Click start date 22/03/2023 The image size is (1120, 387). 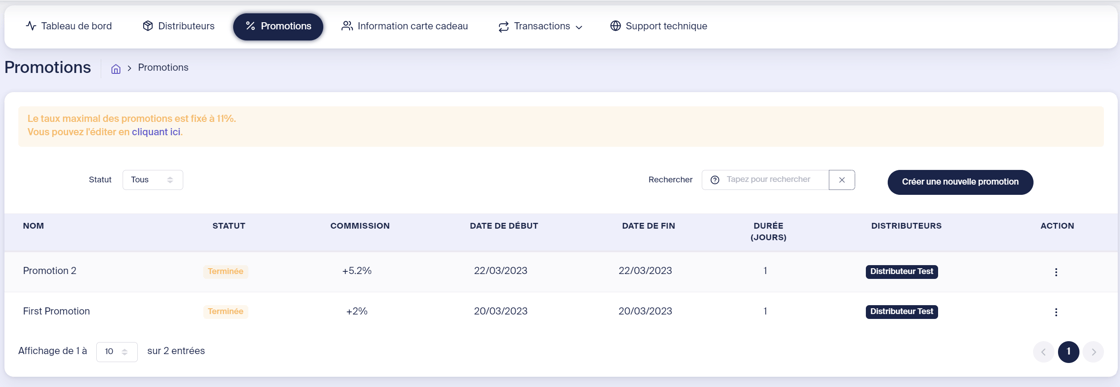tap(501, 271)
